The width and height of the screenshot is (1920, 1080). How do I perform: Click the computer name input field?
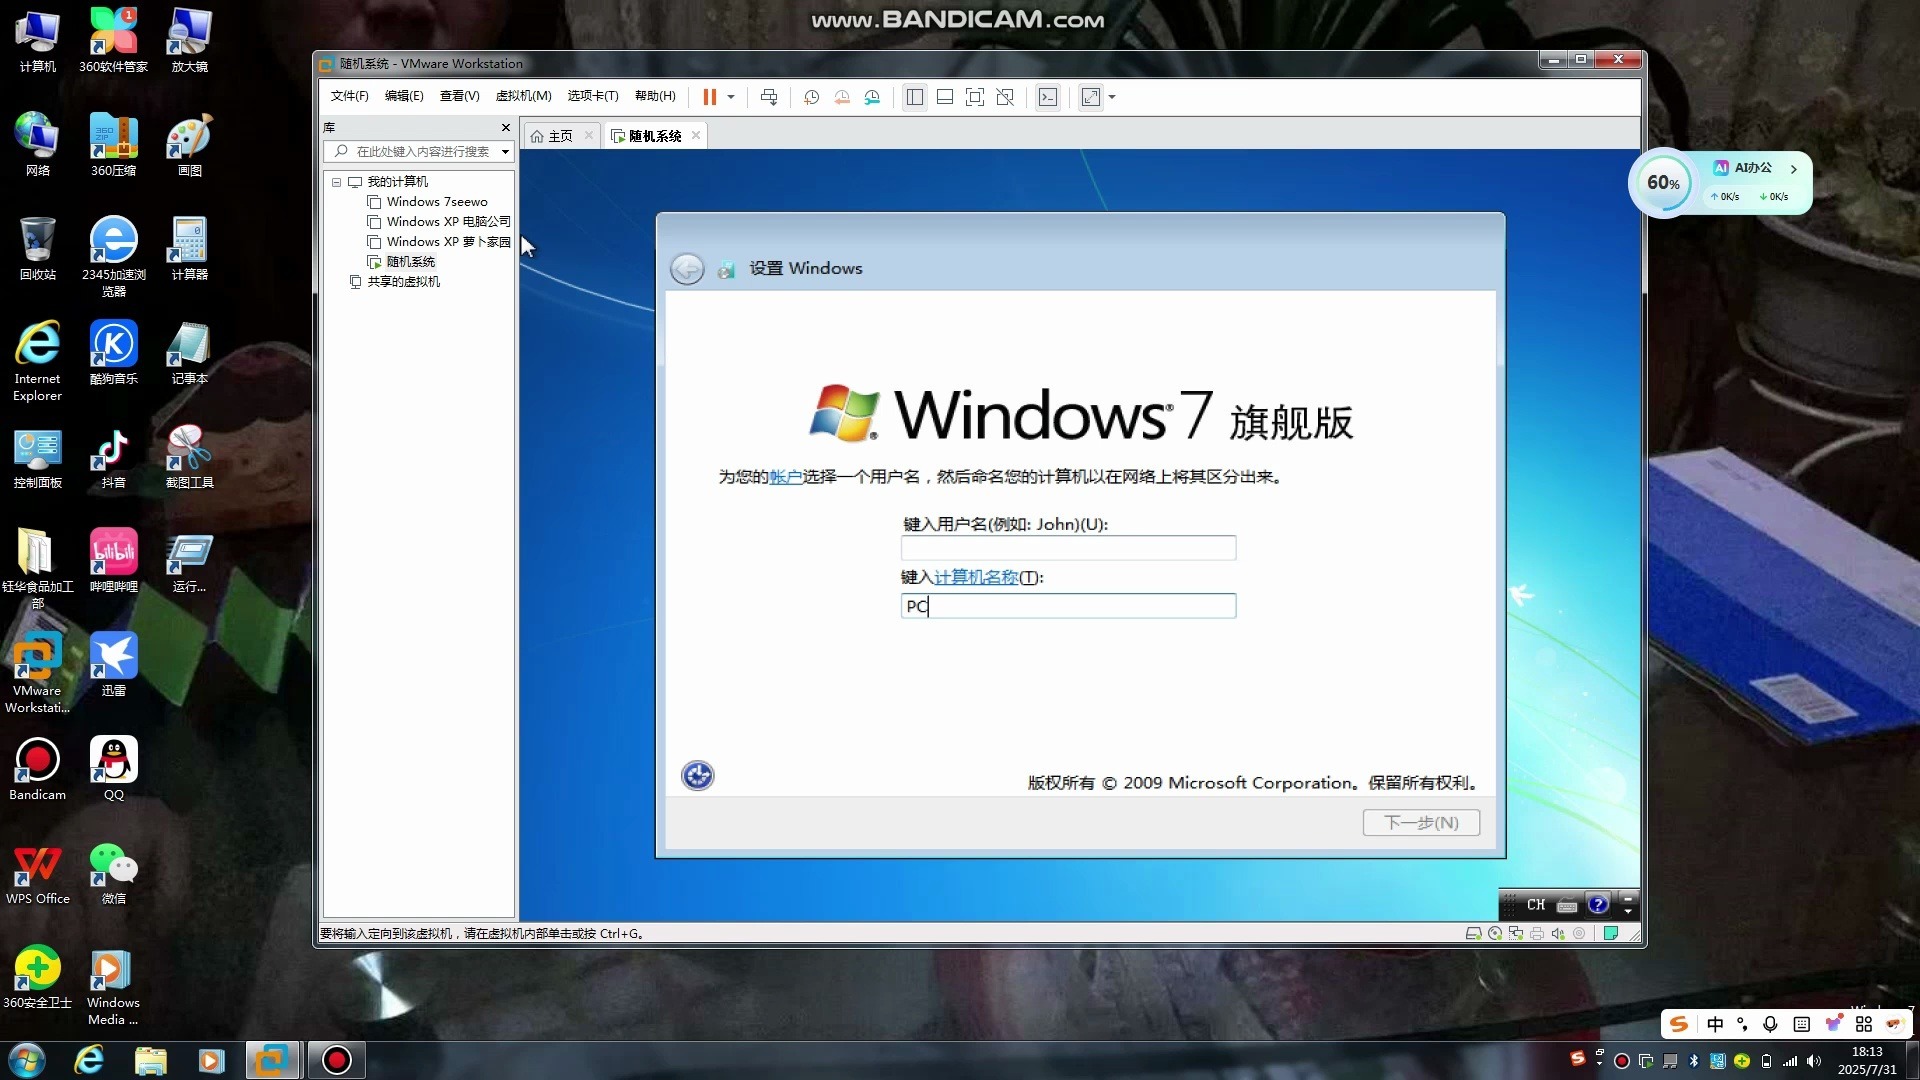1067,605
